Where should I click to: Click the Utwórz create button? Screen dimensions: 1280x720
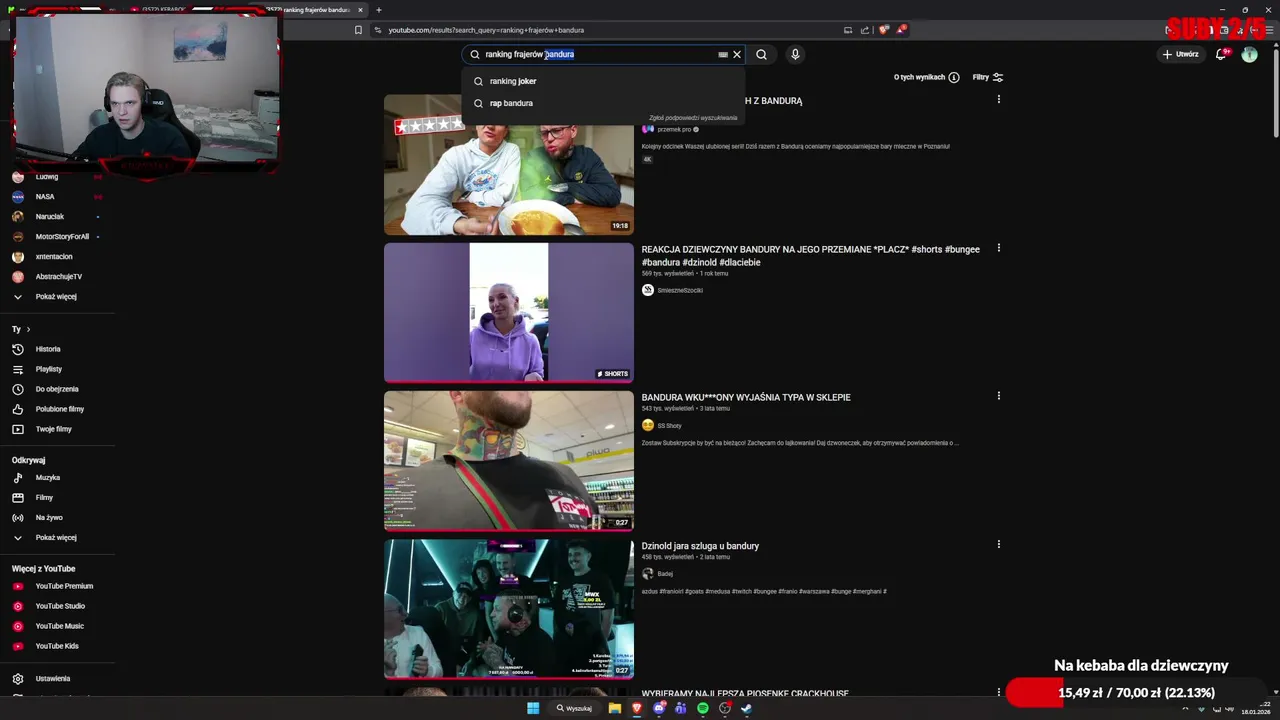coord(1181,54)
